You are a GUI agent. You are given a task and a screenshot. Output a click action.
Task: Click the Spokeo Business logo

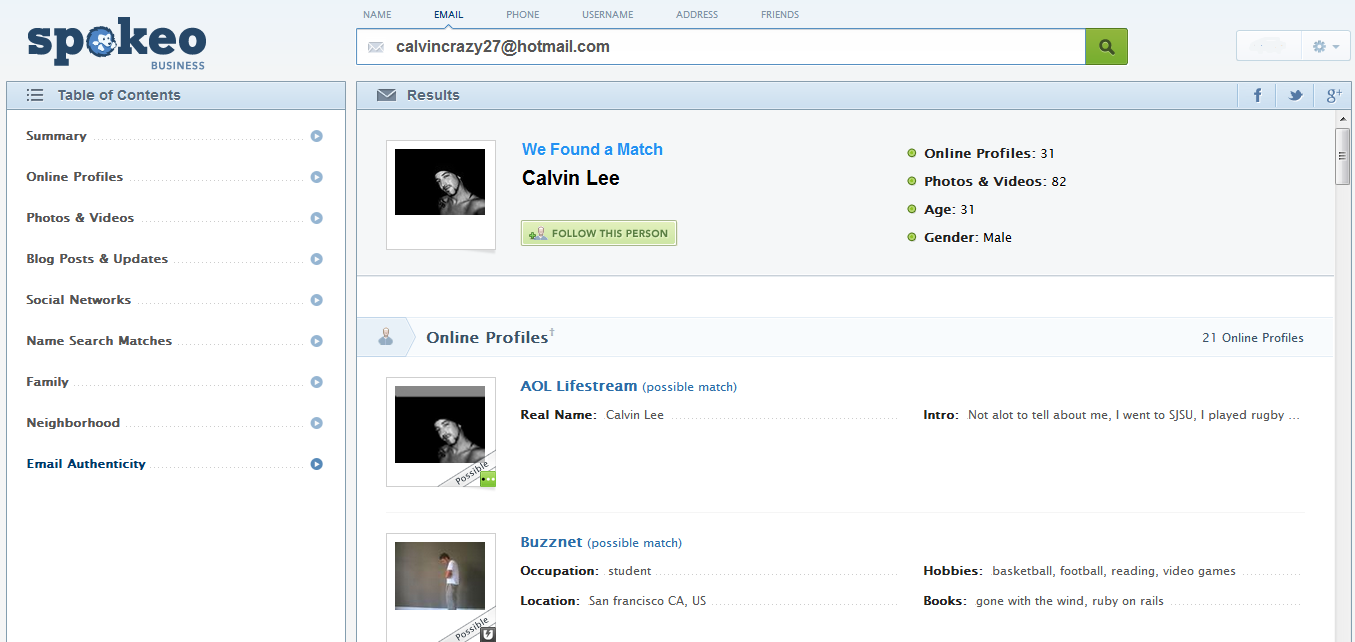point(116,46)
